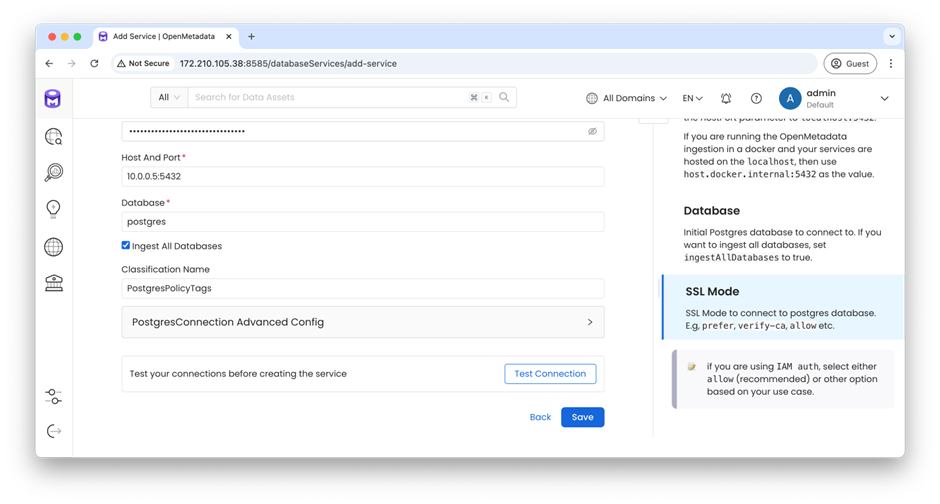This screenshot has width=940, height=504.
Task: Open the All Domains dropdown
Action: coord(626,98)
